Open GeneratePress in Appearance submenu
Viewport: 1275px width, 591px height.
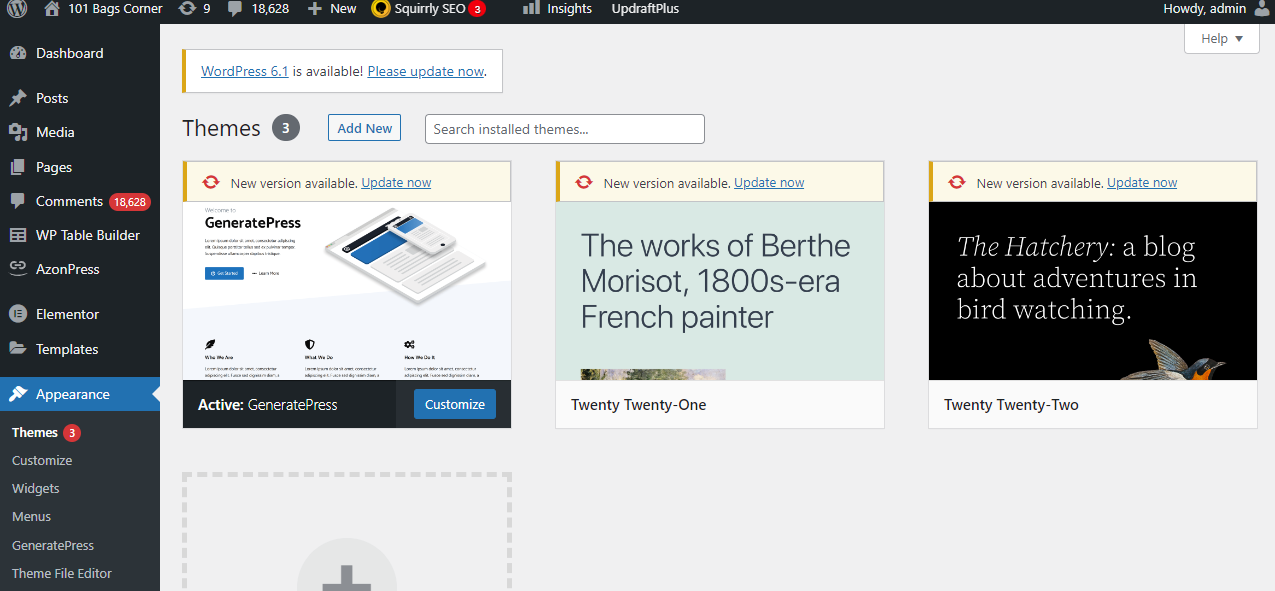click(53, 546)
